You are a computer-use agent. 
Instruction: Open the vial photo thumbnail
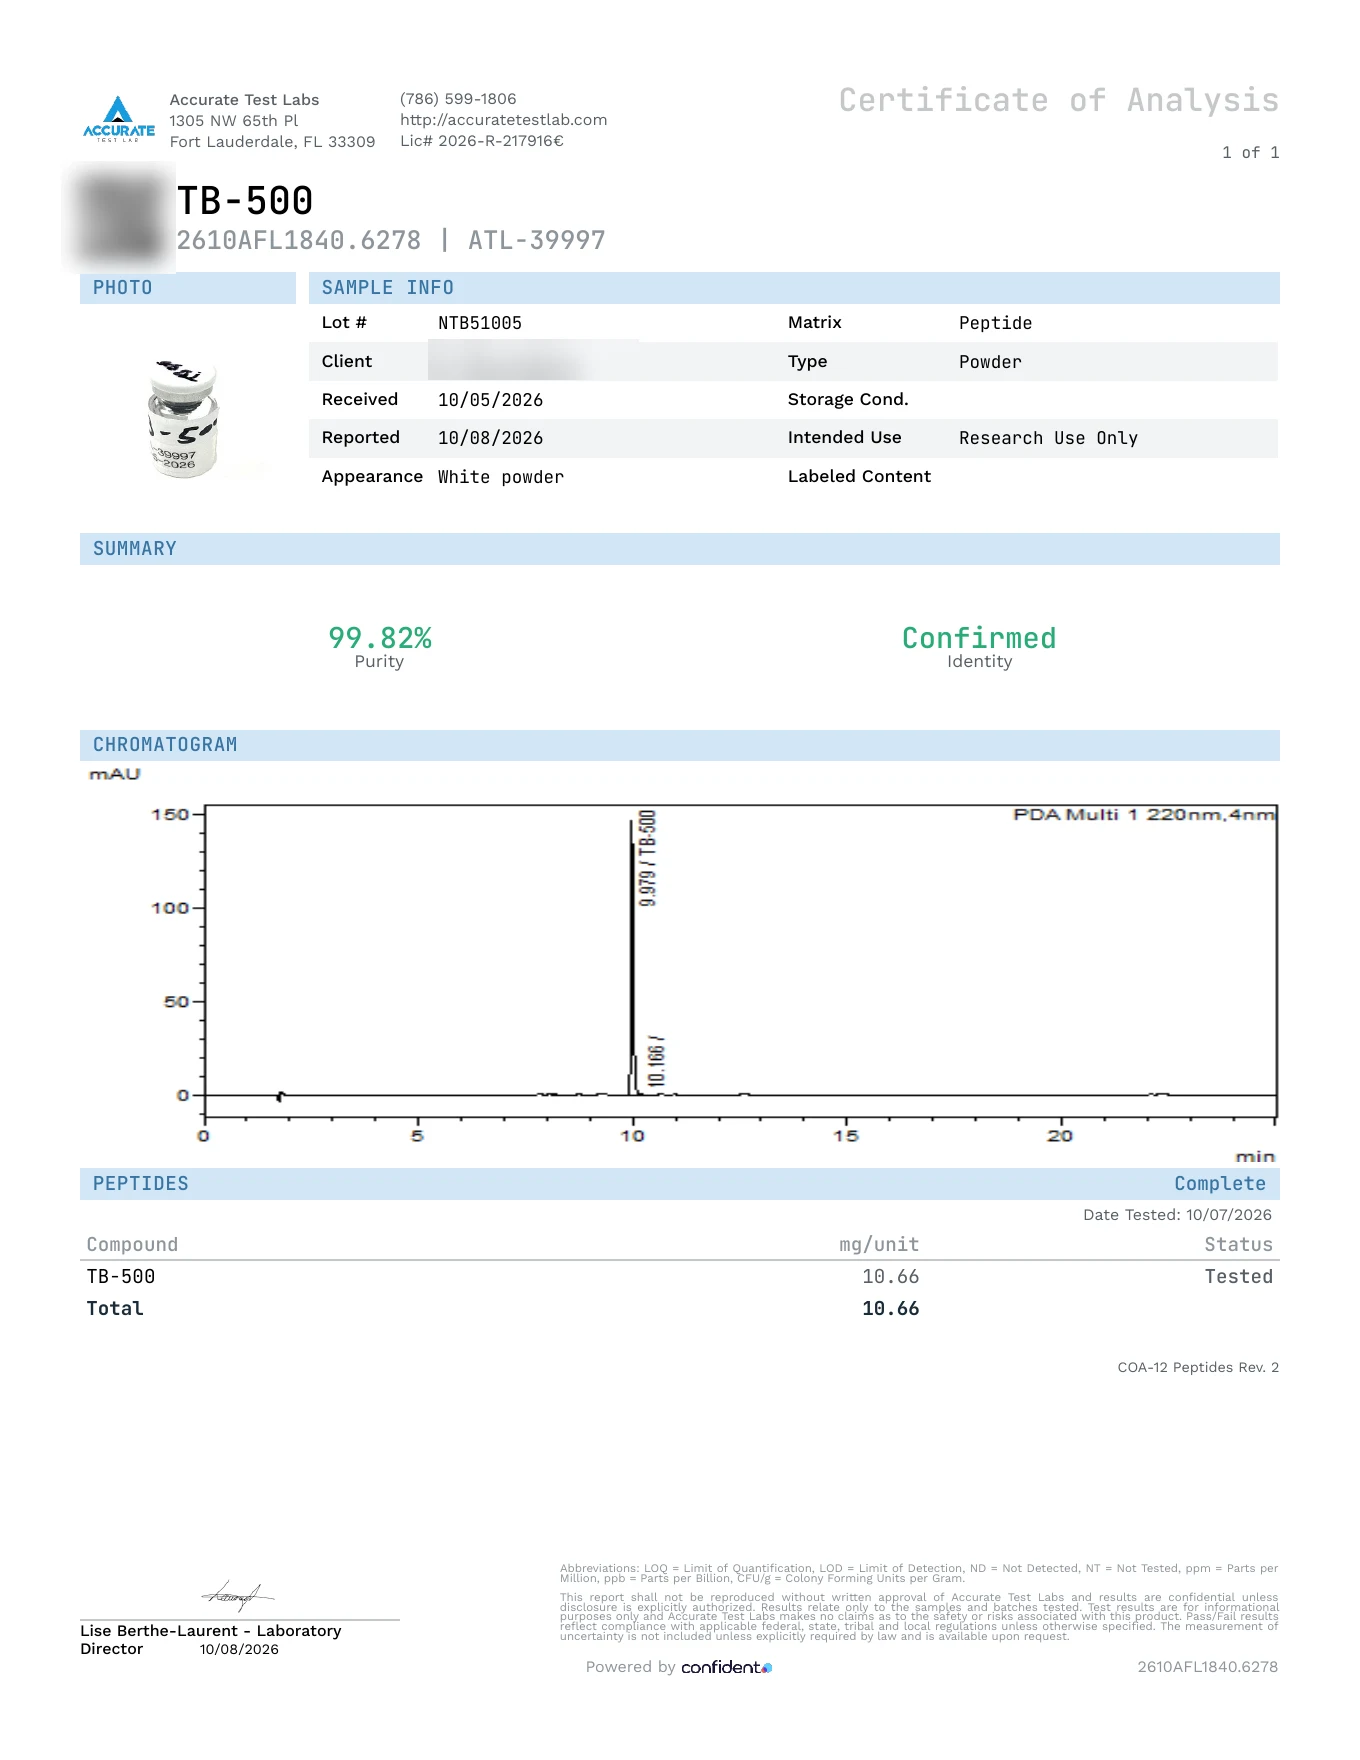point(182,418)
